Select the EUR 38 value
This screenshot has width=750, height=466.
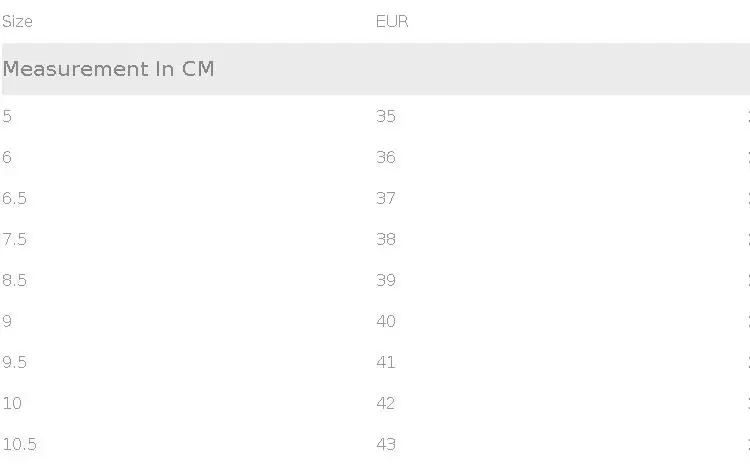coord(386,239)
